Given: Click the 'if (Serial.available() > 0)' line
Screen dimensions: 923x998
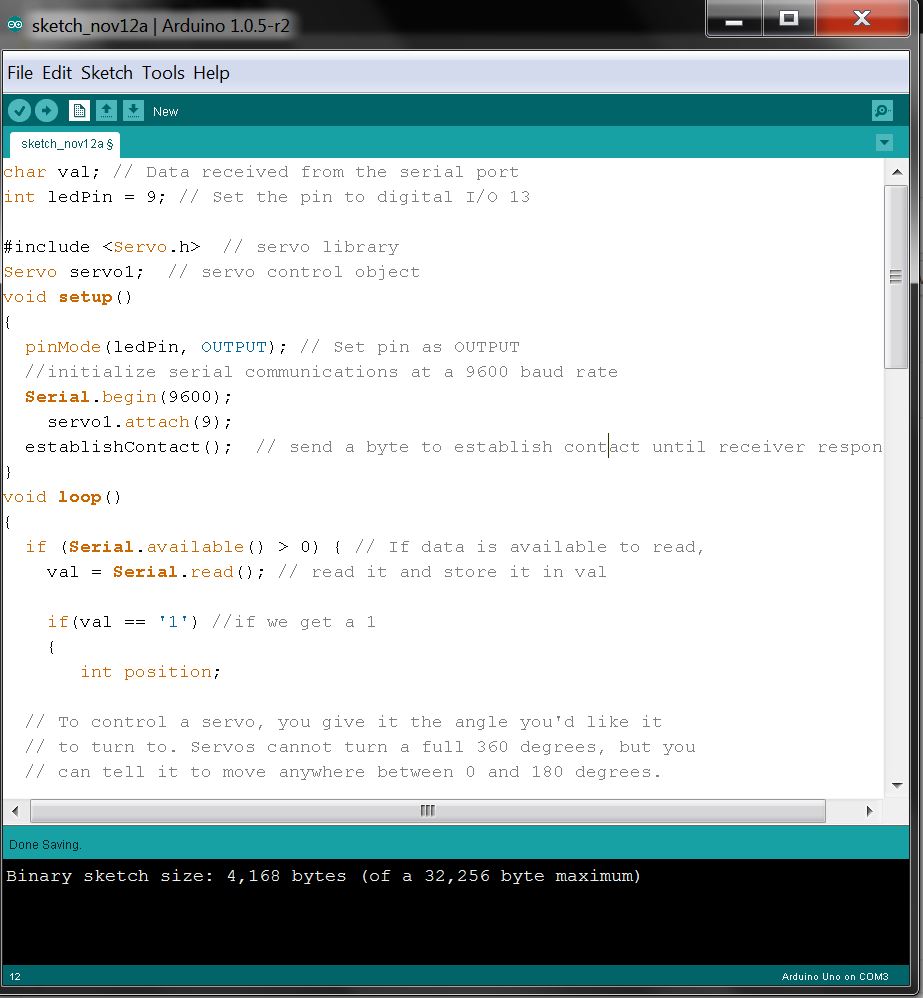Looking at the screenshot, I should click(x=365, y=547).
